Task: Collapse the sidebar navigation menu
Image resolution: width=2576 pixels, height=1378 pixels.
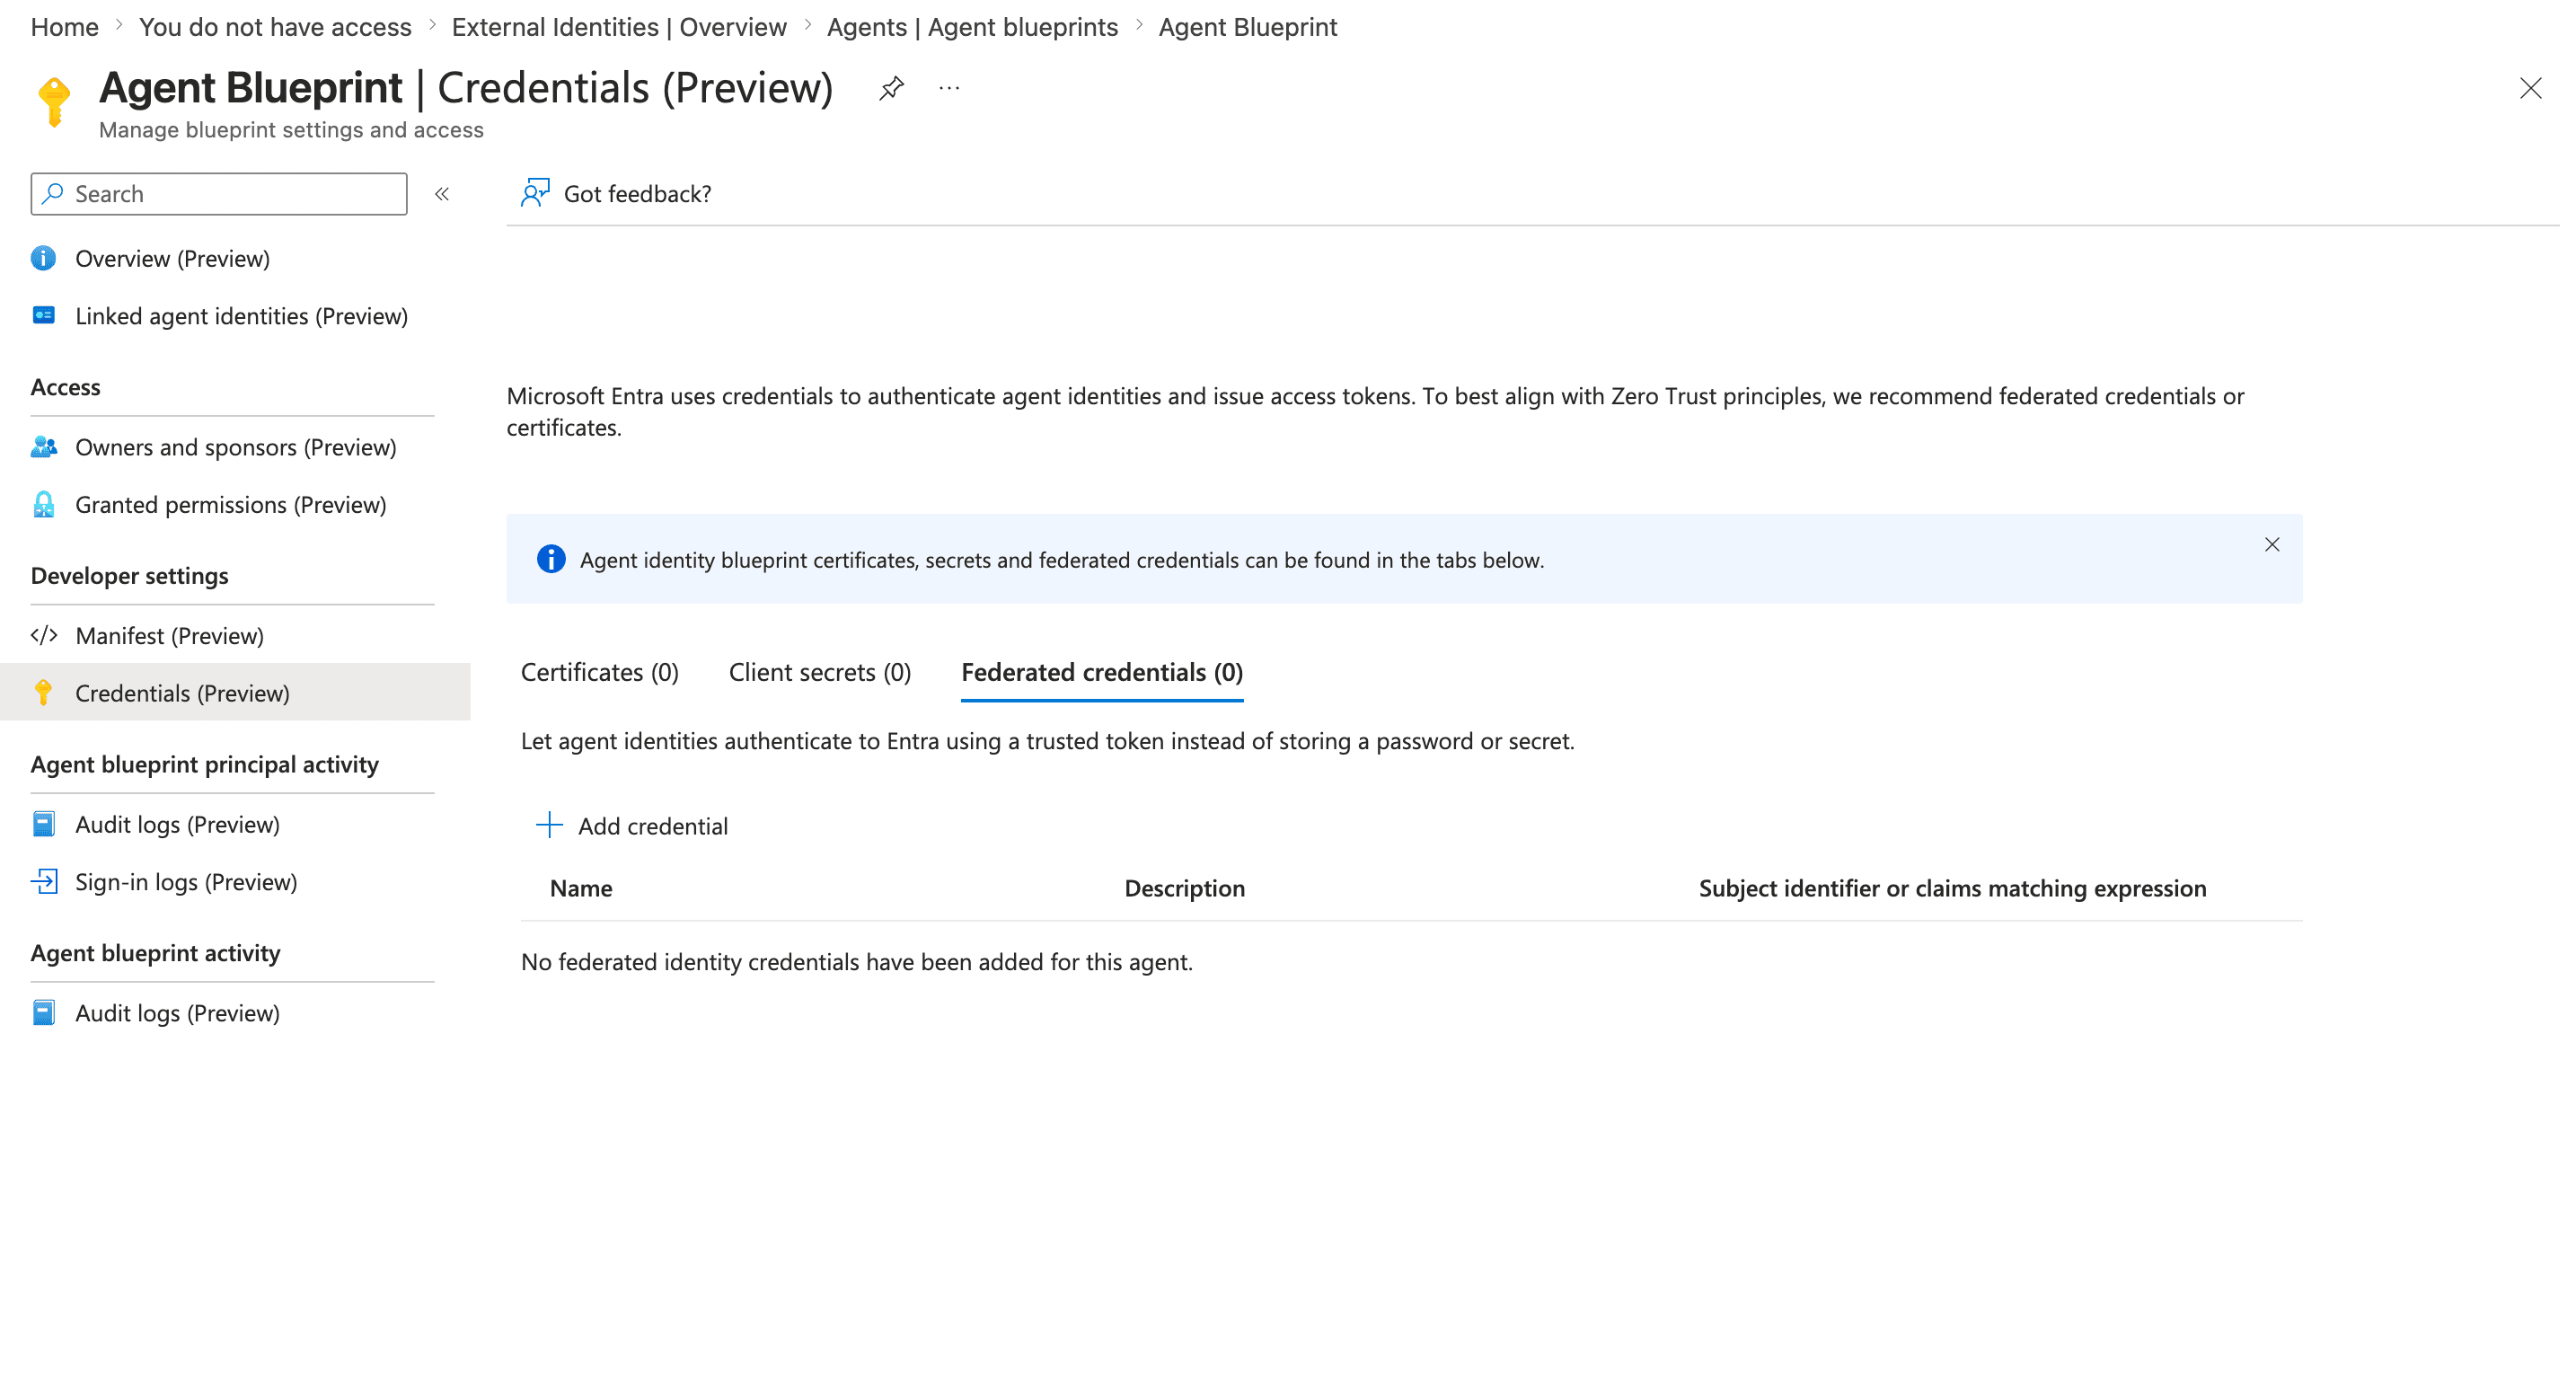Action: (444, 195)
